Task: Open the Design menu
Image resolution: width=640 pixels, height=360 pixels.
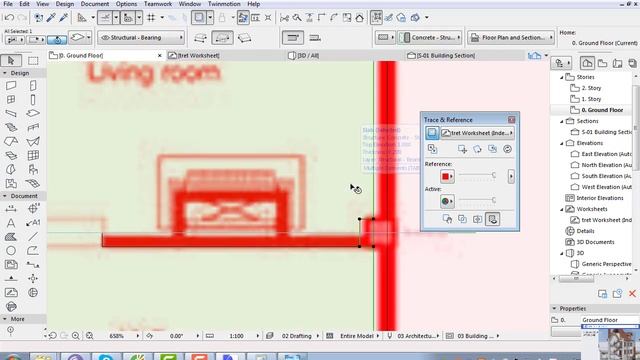Action: (65, 4)
